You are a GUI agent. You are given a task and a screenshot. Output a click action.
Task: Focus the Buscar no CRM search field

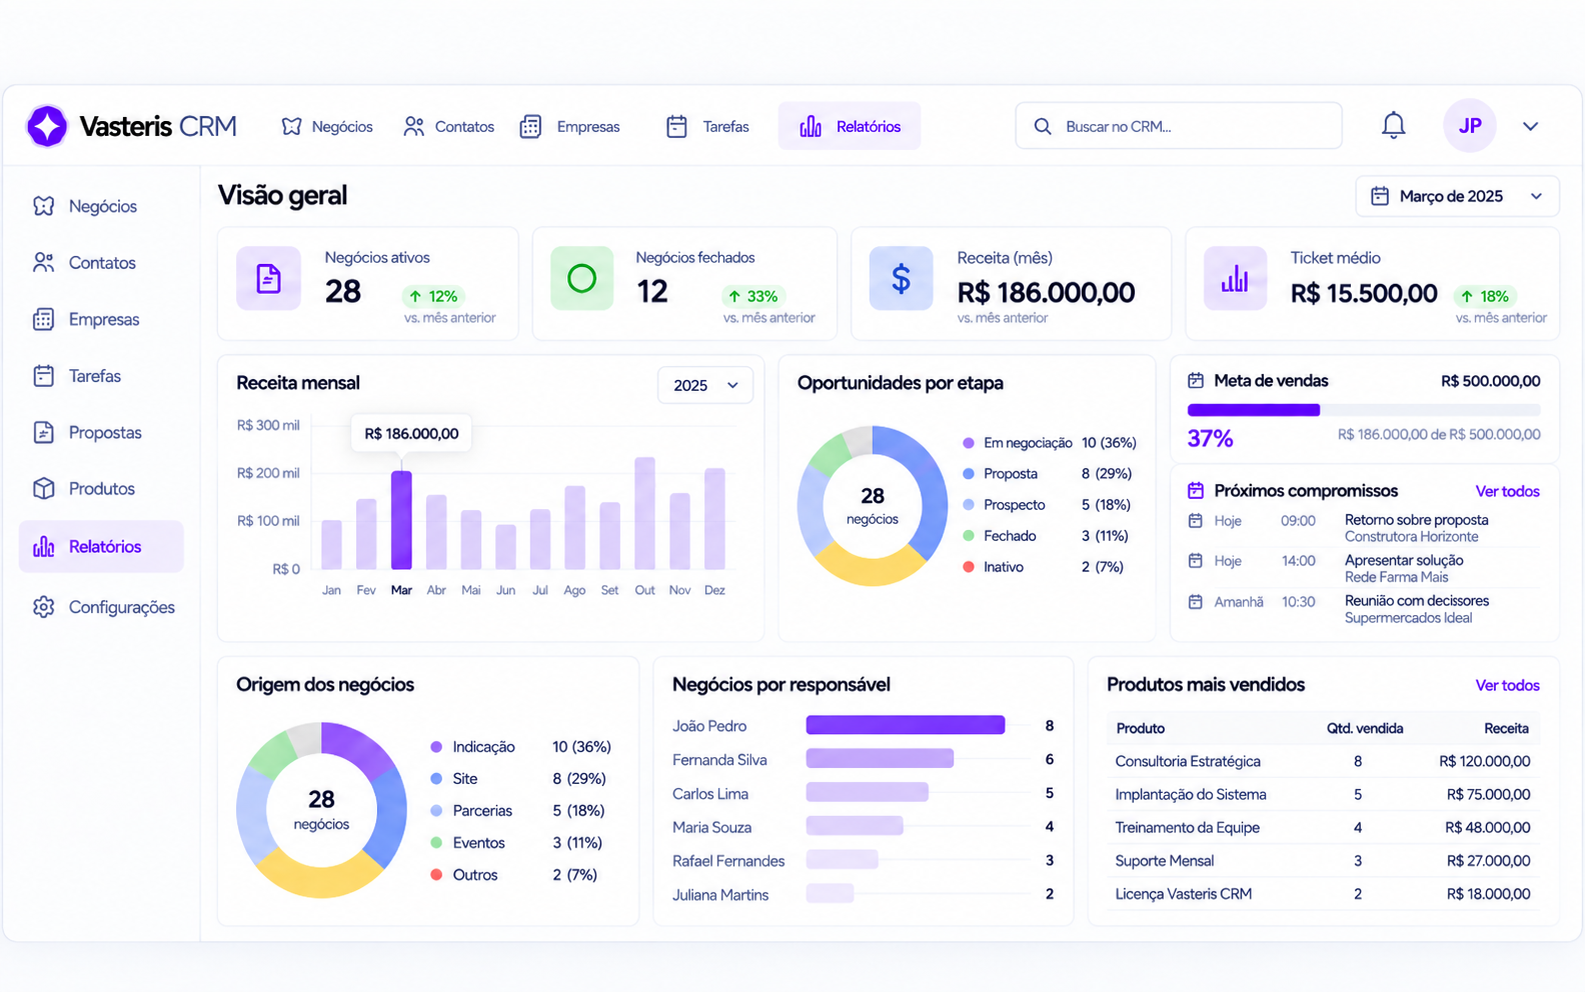(1178, 126)
